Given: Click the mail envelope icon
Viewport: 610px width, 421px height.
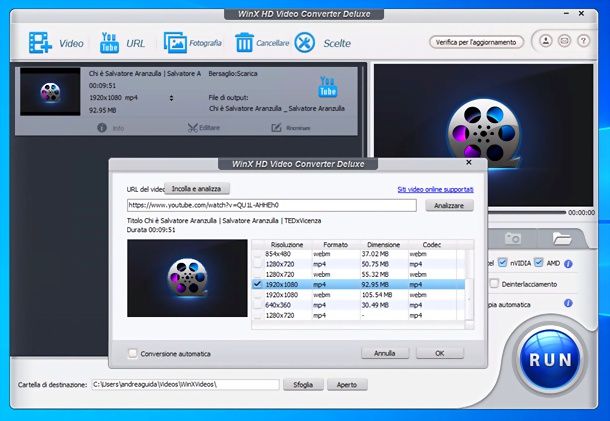Looking at the screenshot, I should pyautogui.click(x=564, y=42).
